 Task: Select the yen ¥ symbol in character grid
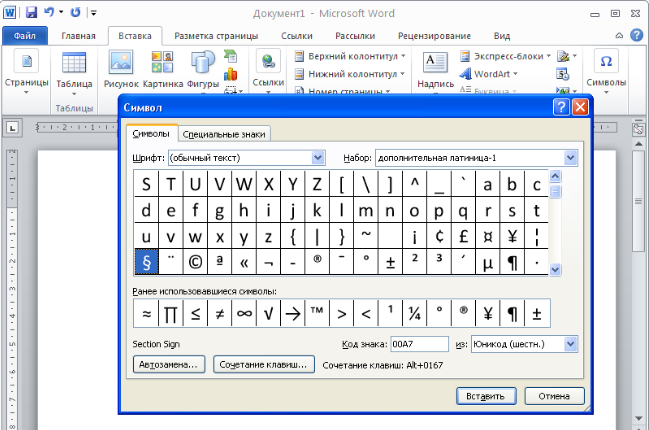tap(512, 236)
